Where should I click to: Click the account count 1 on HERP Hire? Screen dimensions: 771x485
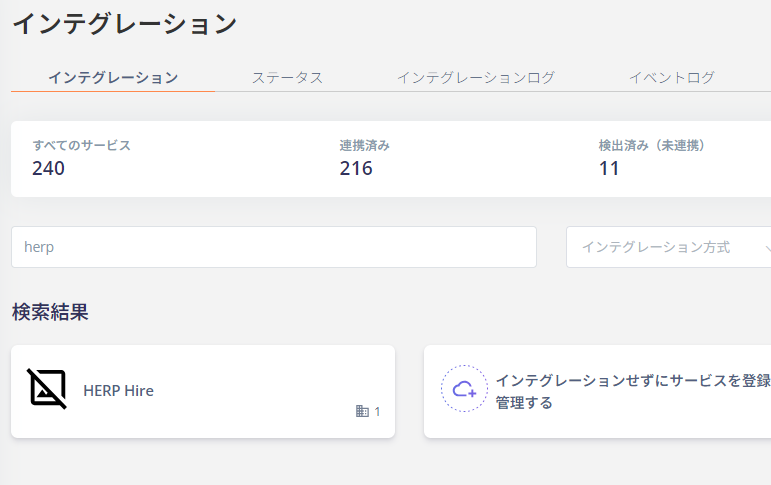pos(377,411)
